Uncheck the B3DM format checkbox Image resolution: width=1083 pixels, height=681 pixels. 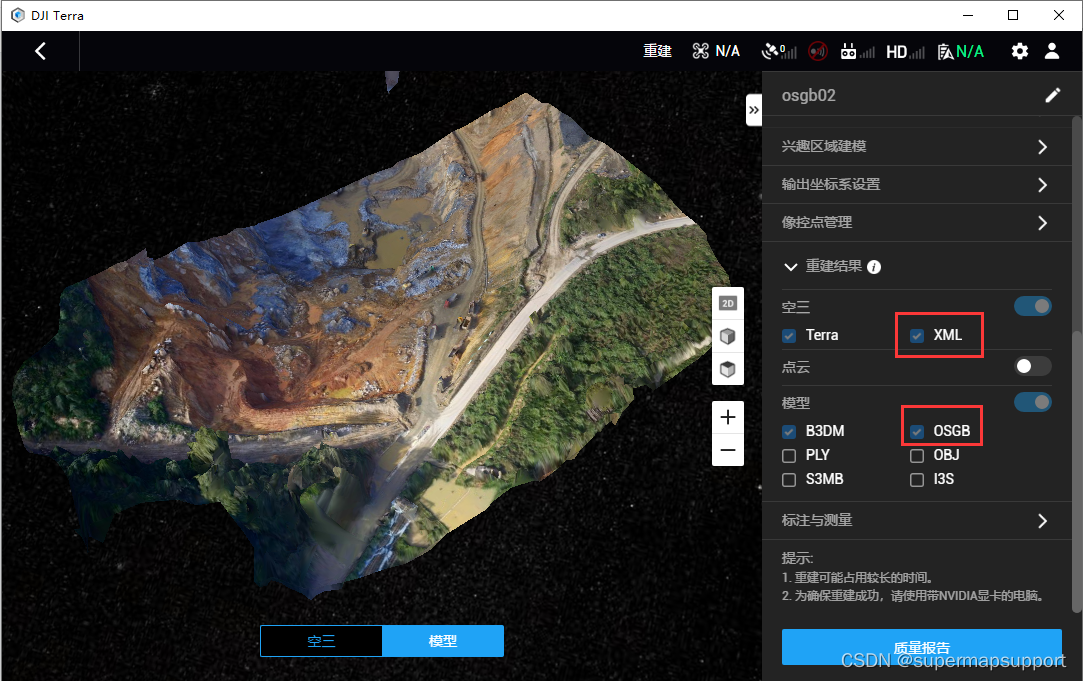coord(789,432)
